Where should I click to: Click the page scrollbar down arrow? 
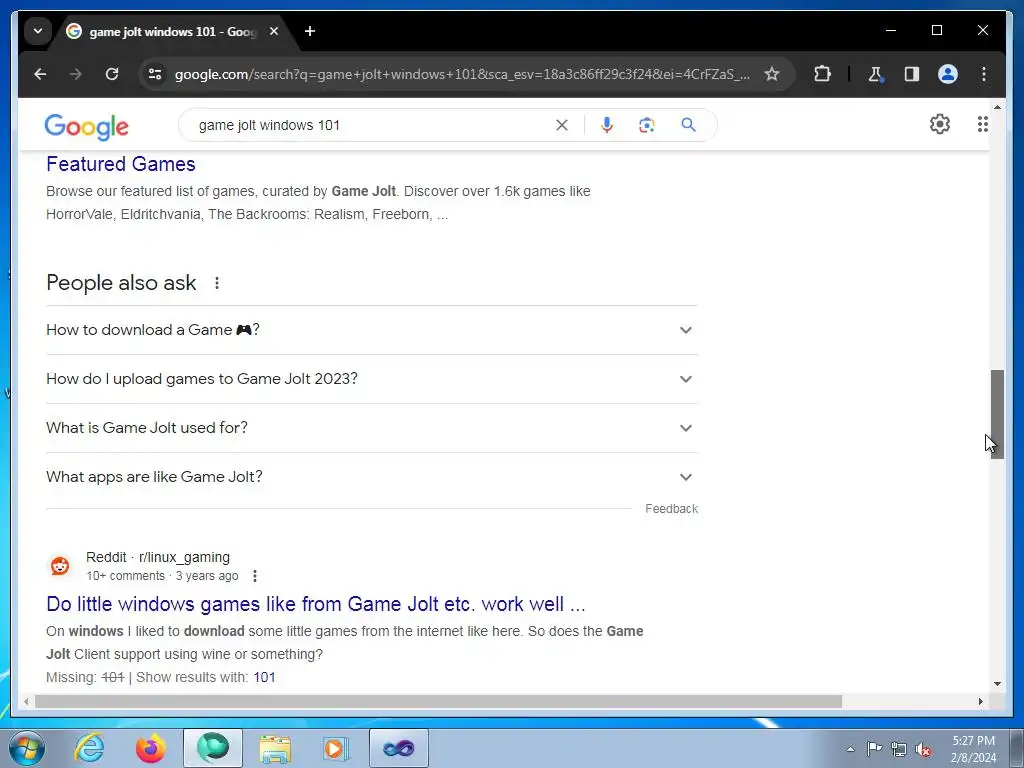point(997,684)
